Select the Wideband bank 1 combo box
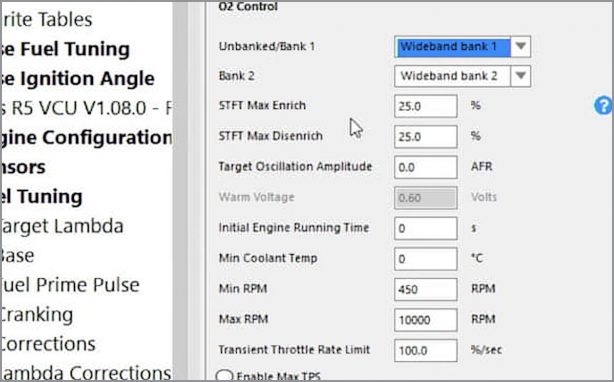Viewport: 614px width, 382px height. click(462, 47)
